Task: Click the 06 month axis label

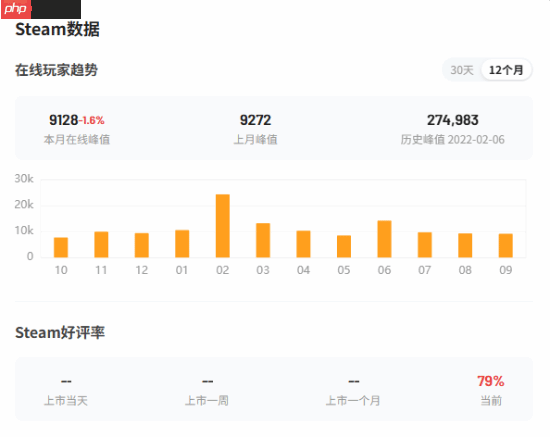Action: (384, 270)
